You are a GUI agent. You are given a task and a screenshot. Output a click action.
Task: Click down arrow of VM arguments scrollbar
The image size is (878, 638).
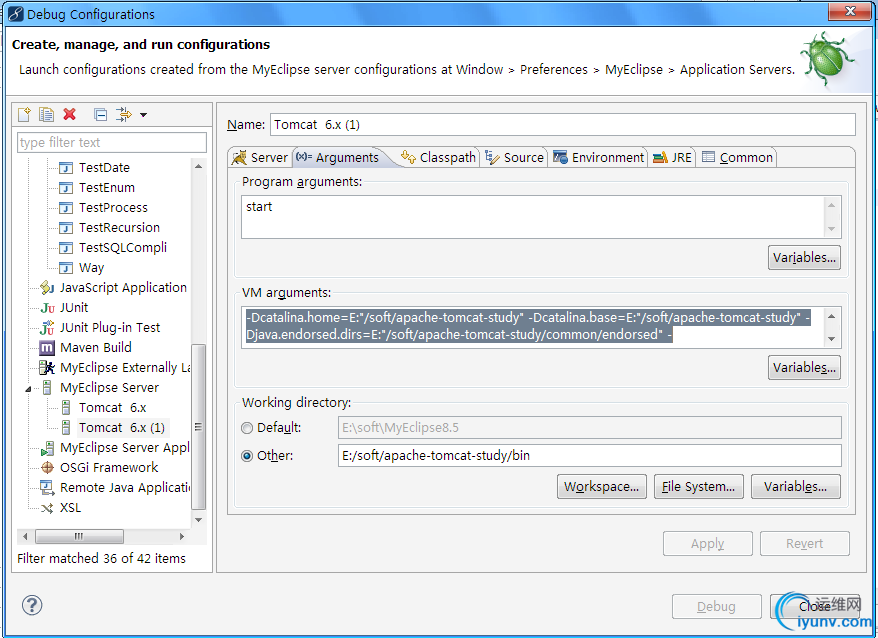pyautogui.click(x=832, y=338)
